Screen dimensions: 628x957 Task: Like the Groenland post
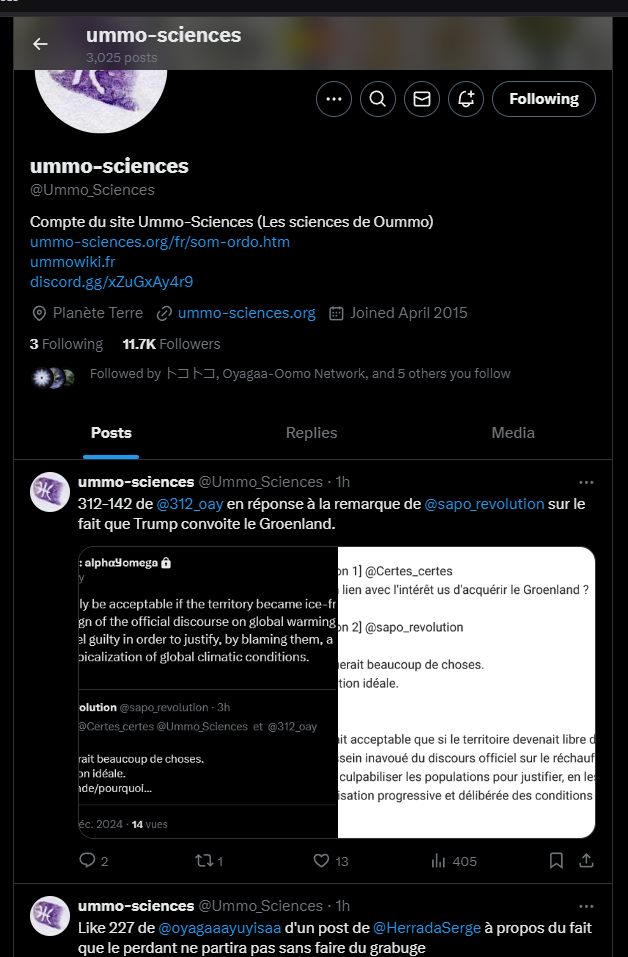point(321,860)
